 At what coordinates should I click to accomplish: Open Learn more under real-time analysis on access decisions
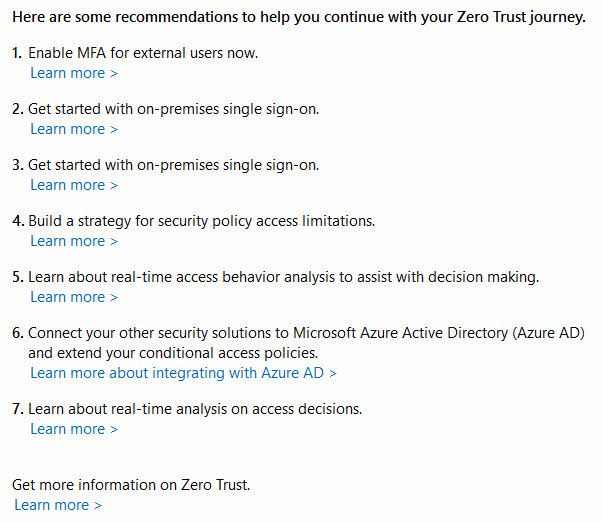pyautogui.click(x=74, y=429)
